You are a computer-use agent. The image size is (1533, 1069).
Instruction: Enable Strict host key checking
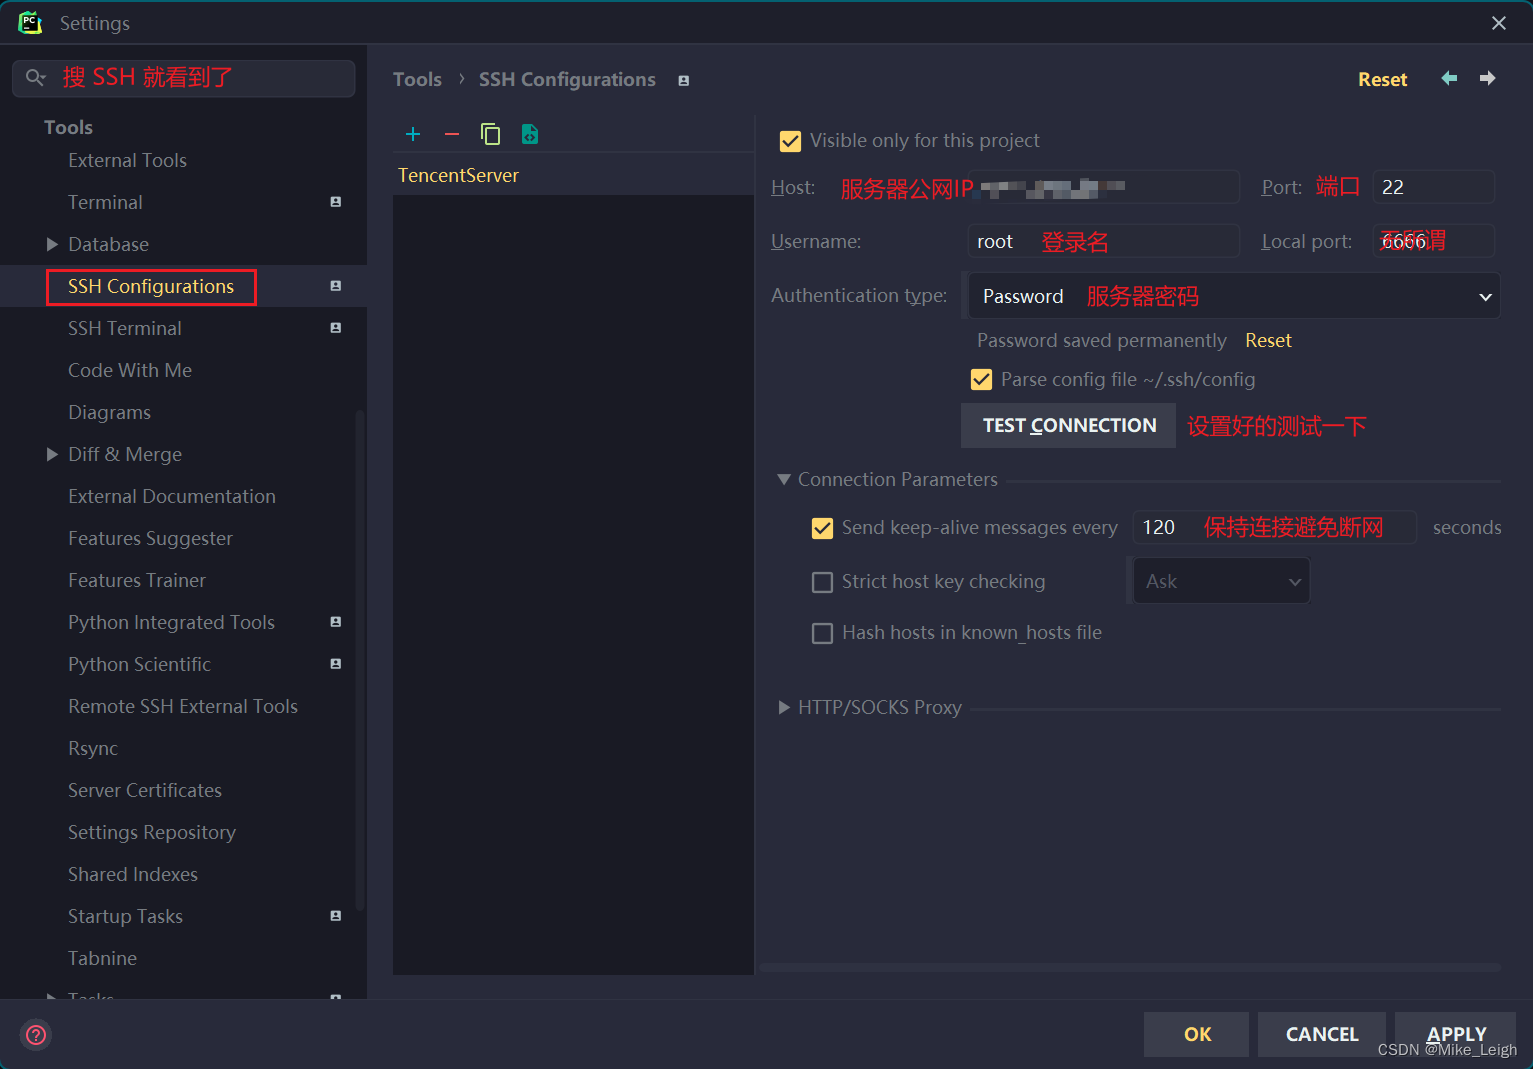[x=822, y=582]
